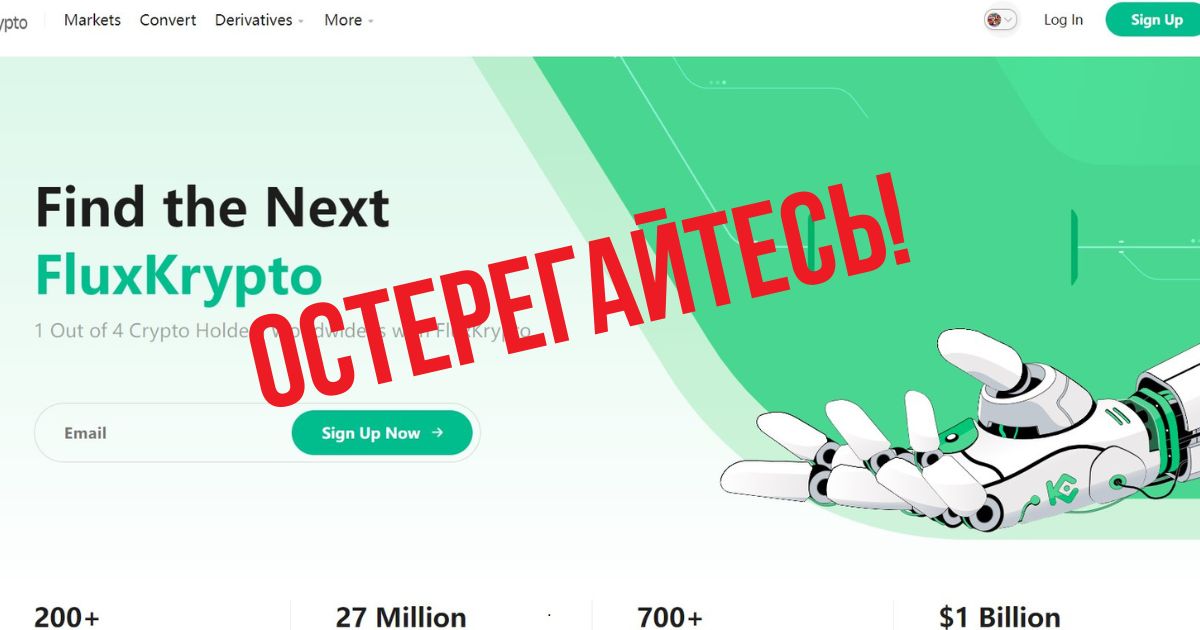The width and height of the screenshot is (1200, 630).
Task: Click the $1 Billion statistic
Action: (1000, 617)
